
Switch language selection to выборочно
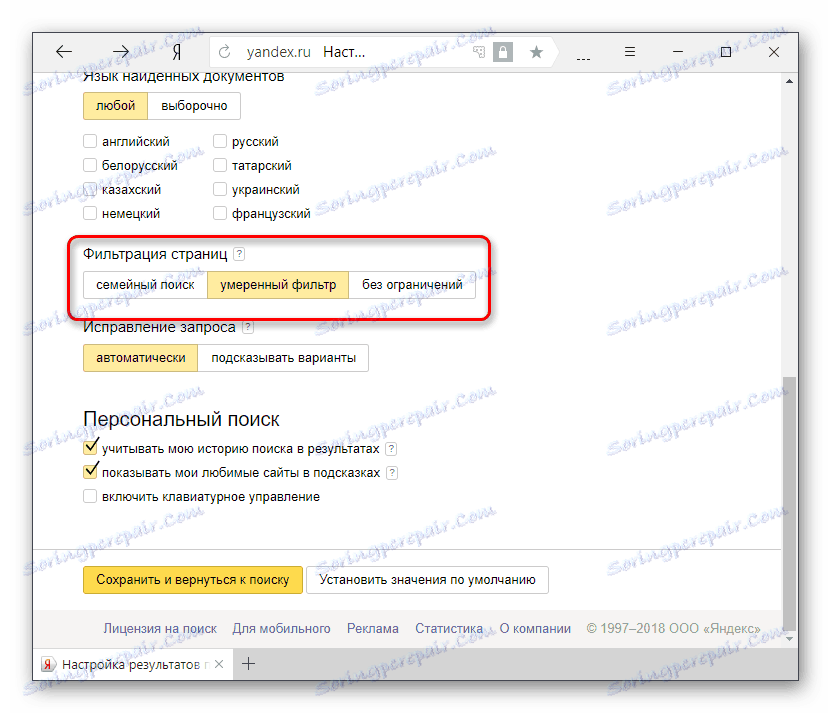pyautogui.click(x=194, y=105)
